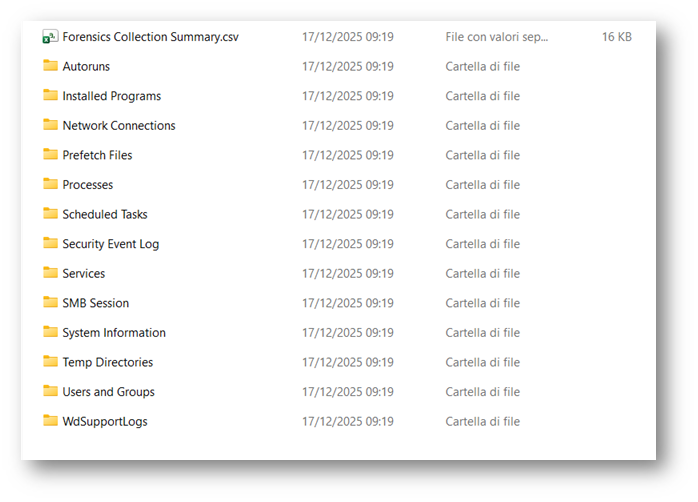The width and height of the screenshot is (698, 502).
Task: Select file name Forensics Collection Summary.csv
Action: 150,37
